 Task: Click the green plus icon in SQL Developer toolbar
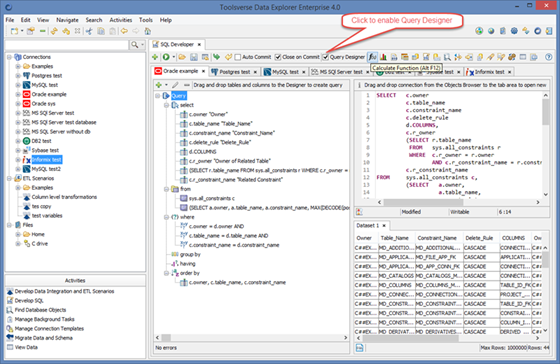(155, 57)
